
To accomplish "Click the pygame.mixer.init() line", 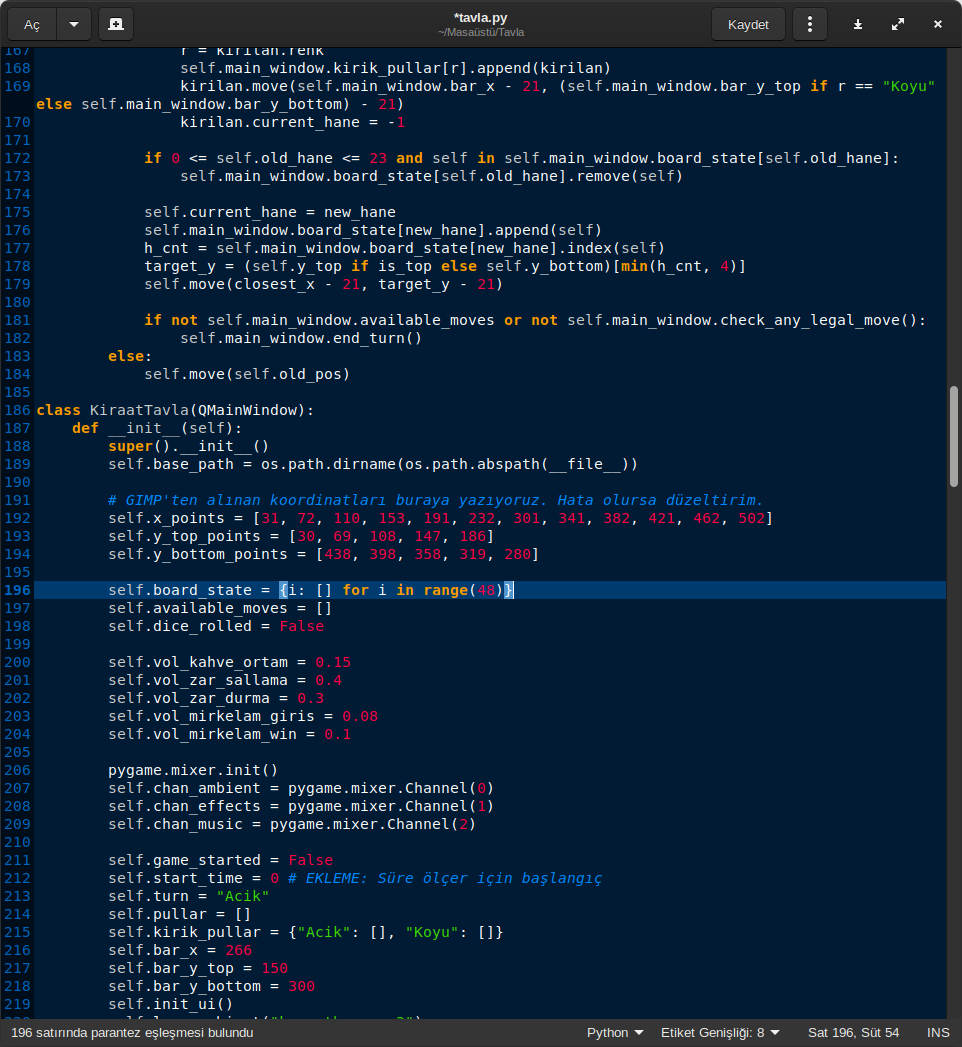I will click(x=193, y=770).
